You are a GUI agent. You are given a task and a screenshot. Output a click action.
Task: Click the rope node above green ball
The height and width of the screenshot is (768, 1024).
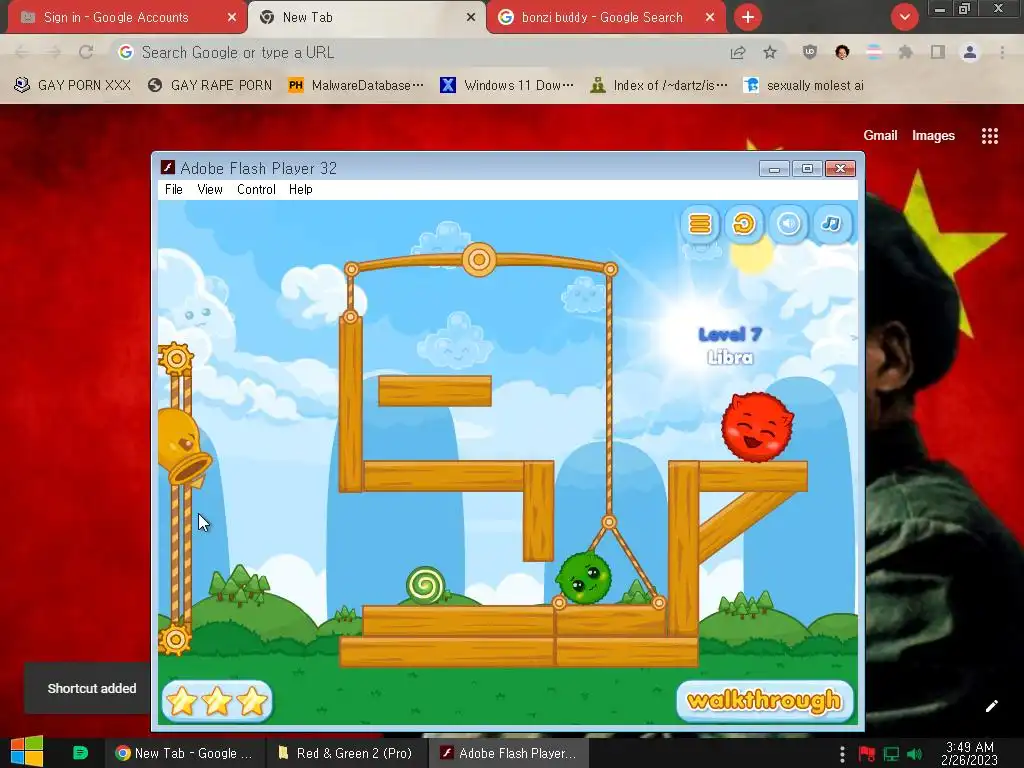[x=609, y=522]
